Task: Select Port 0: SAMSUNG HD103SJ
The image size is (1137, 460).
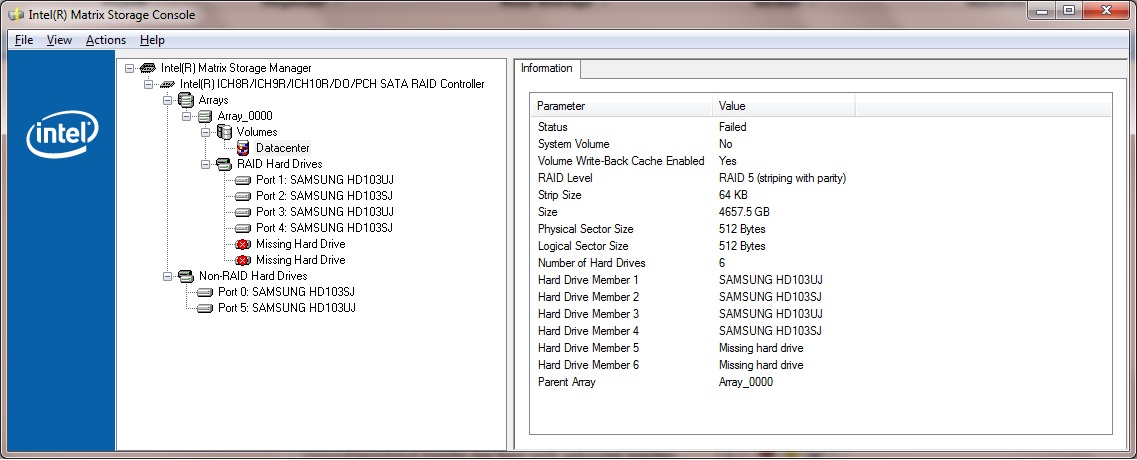Action: click(286, 292)
